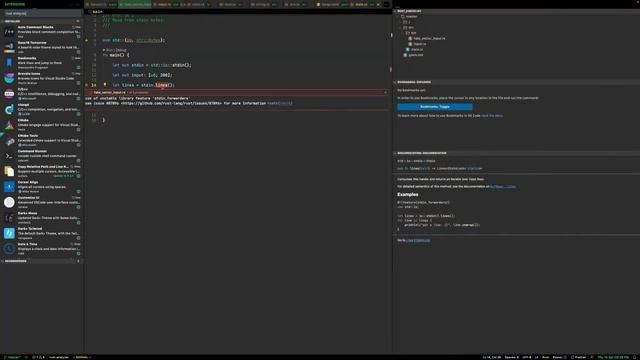Click the Ln 14 cursor position status item
The height and width of the screenshot is (360, 640).
coord(491,357)
